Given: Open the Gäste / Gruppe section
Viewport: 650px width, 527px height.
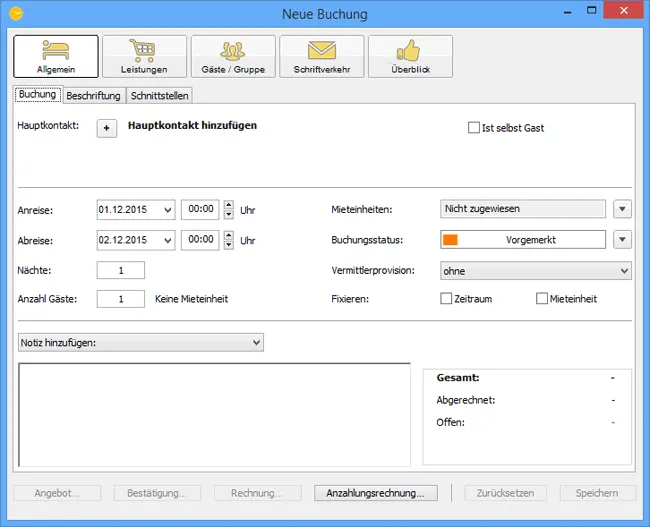Looking at the screenshot, I should tap(233, 56).
